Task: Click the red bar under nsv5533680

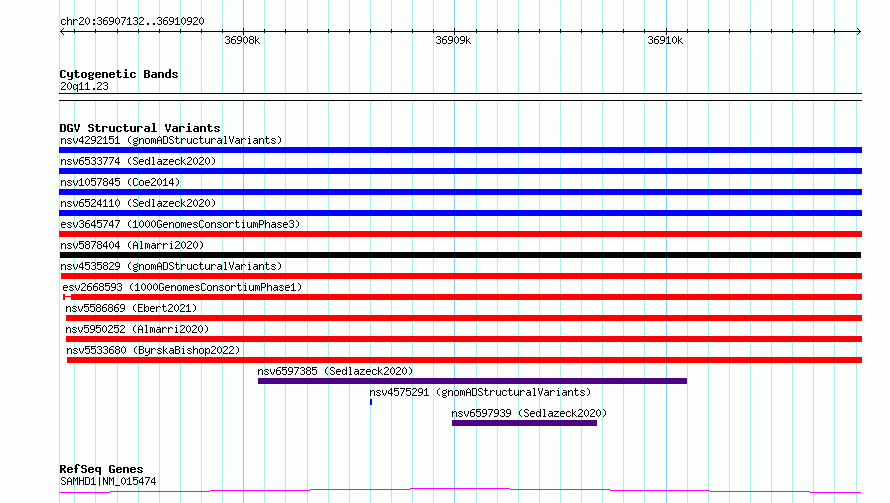Action: (464, 360)
